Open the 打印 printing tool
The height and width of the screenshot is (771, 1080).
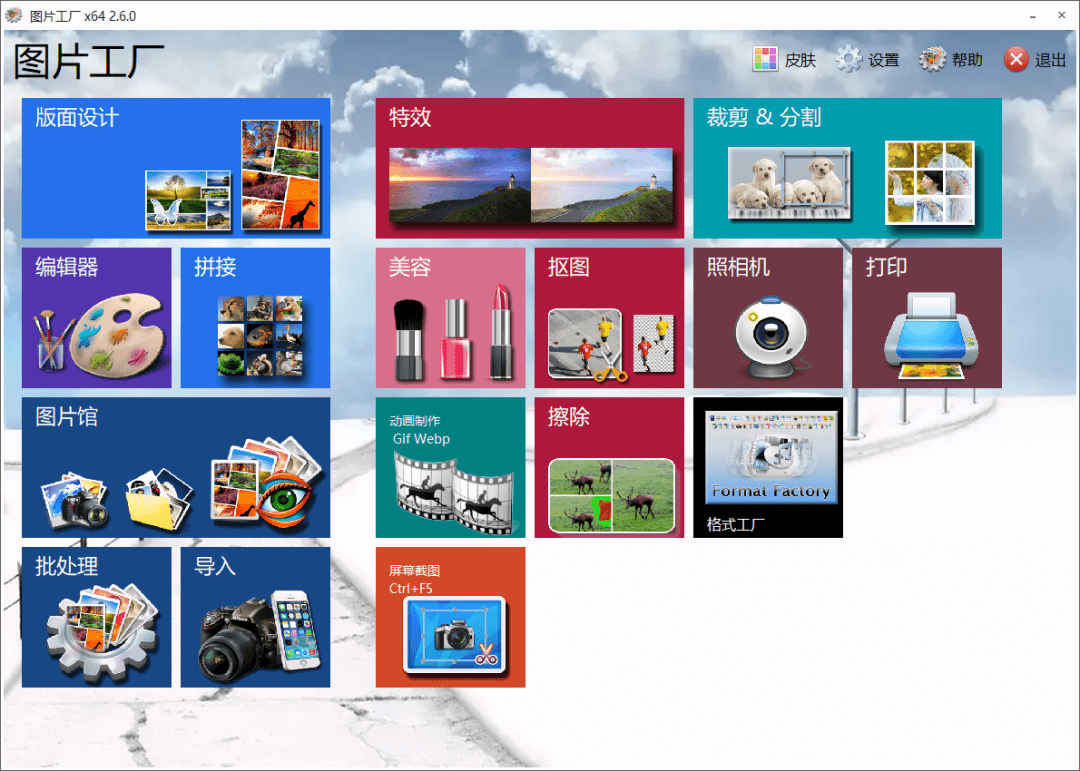(x=926, y=318)
